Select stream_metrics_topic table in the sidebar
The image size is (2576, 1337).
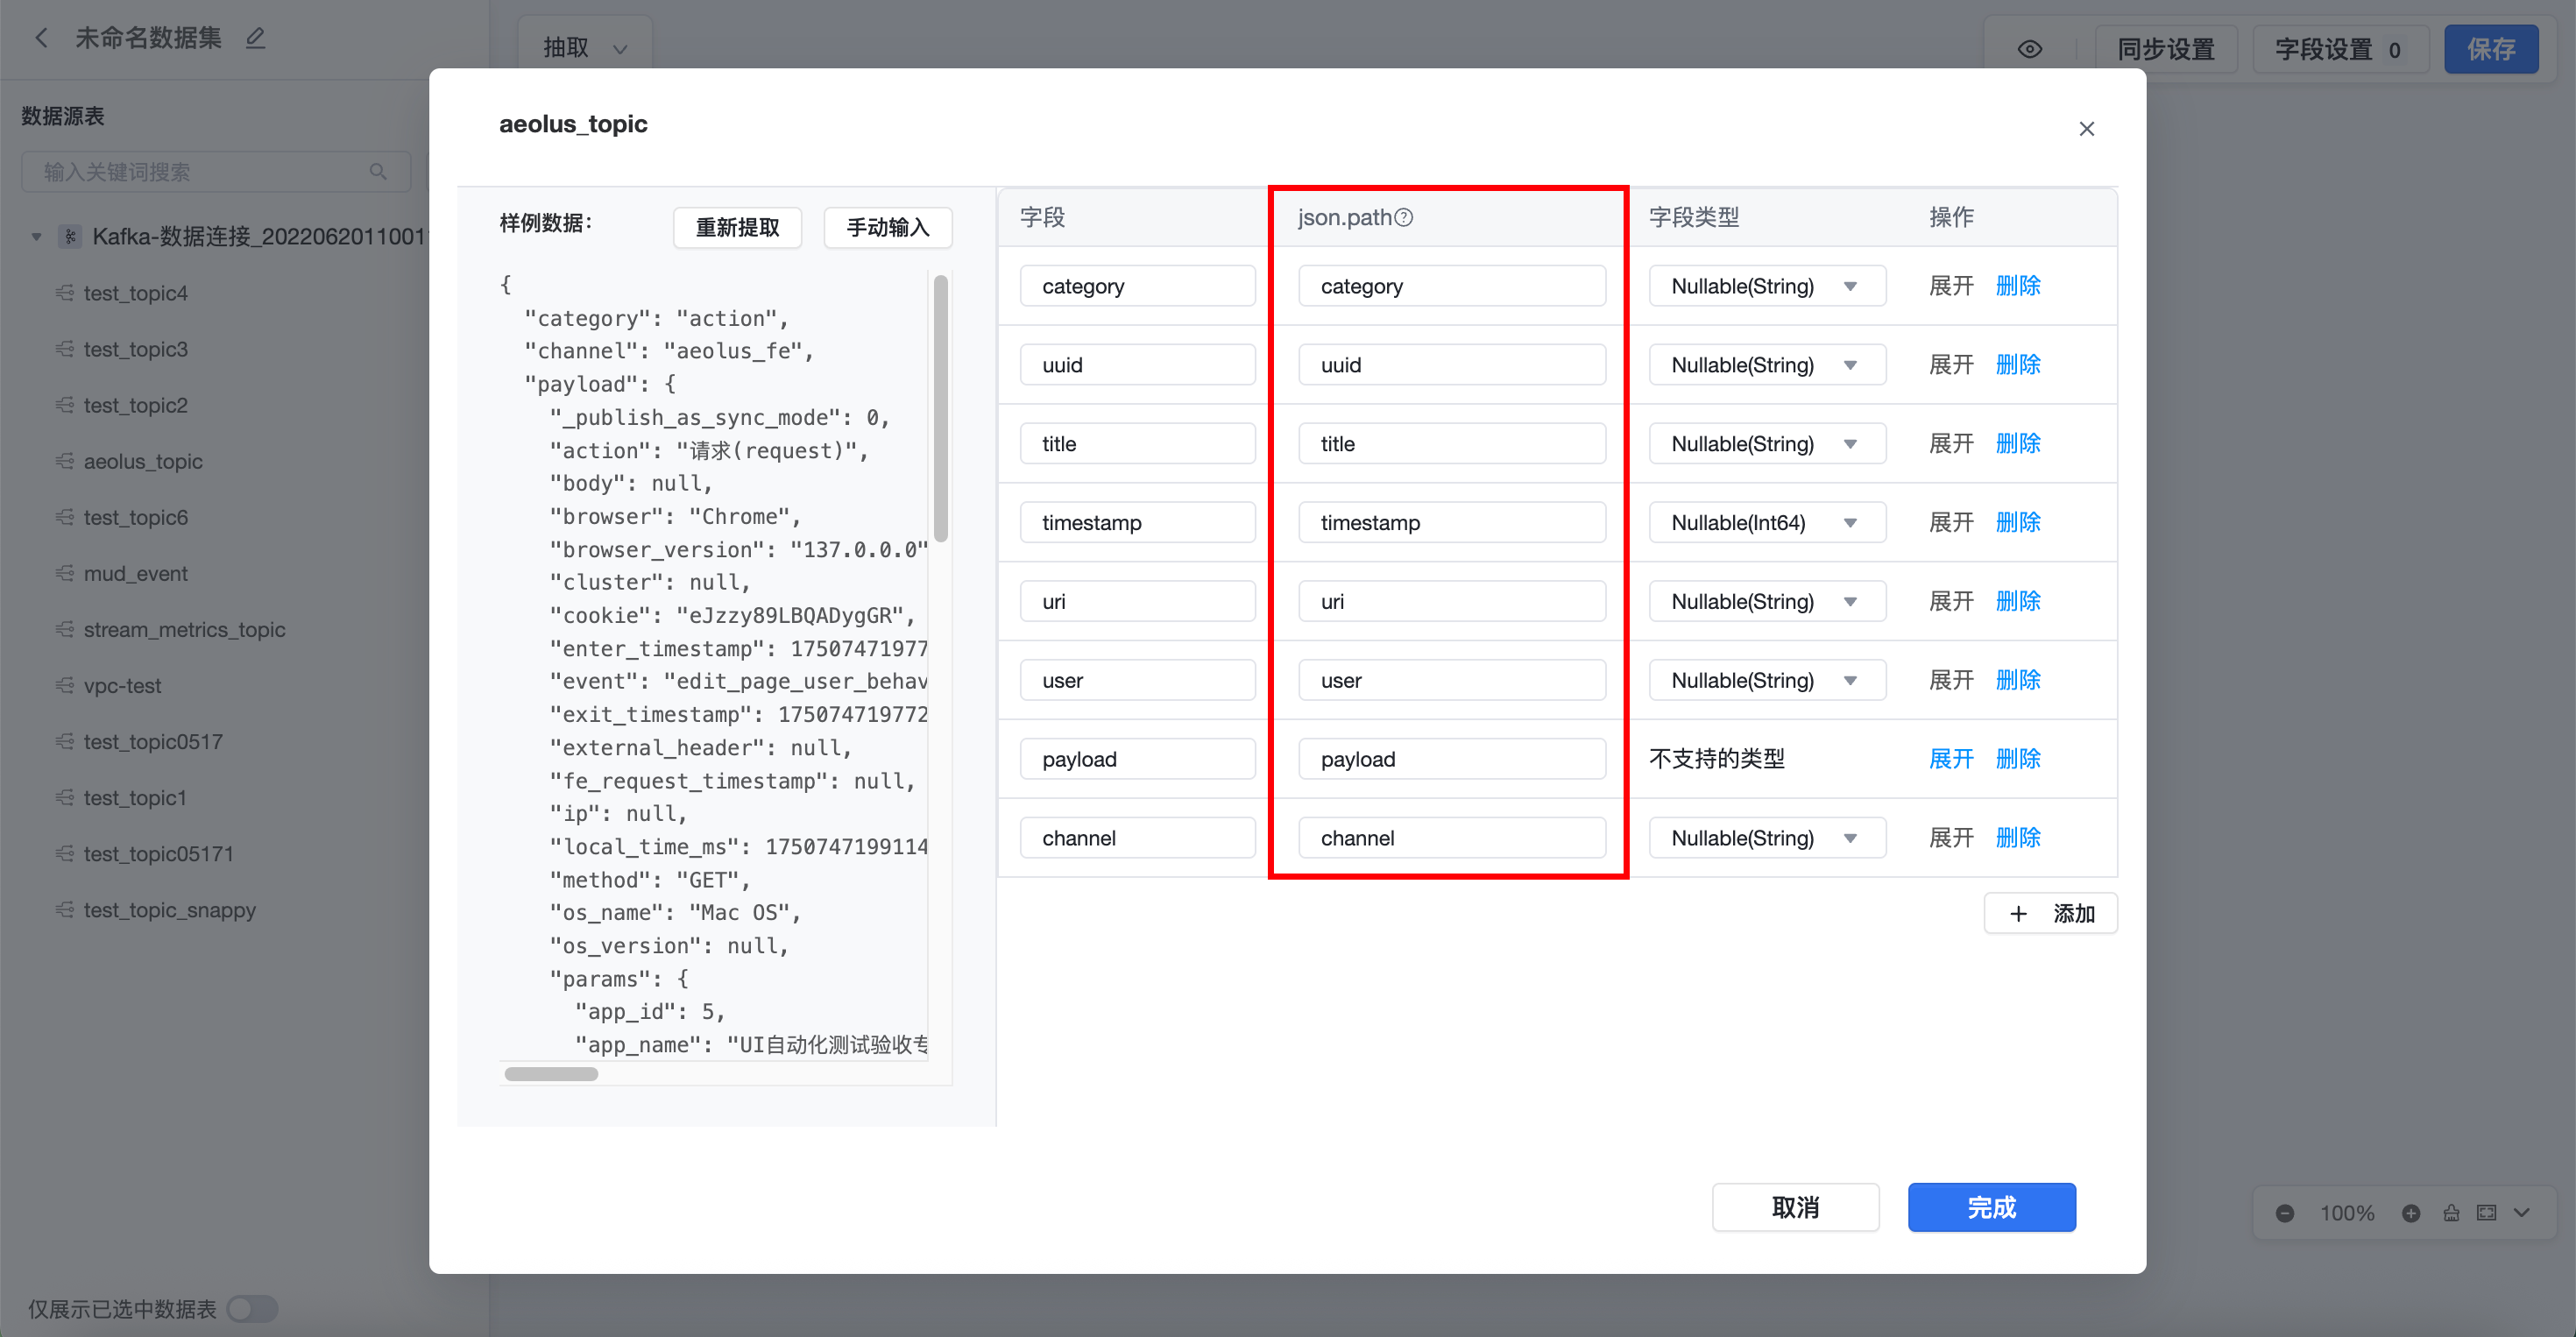184,629
